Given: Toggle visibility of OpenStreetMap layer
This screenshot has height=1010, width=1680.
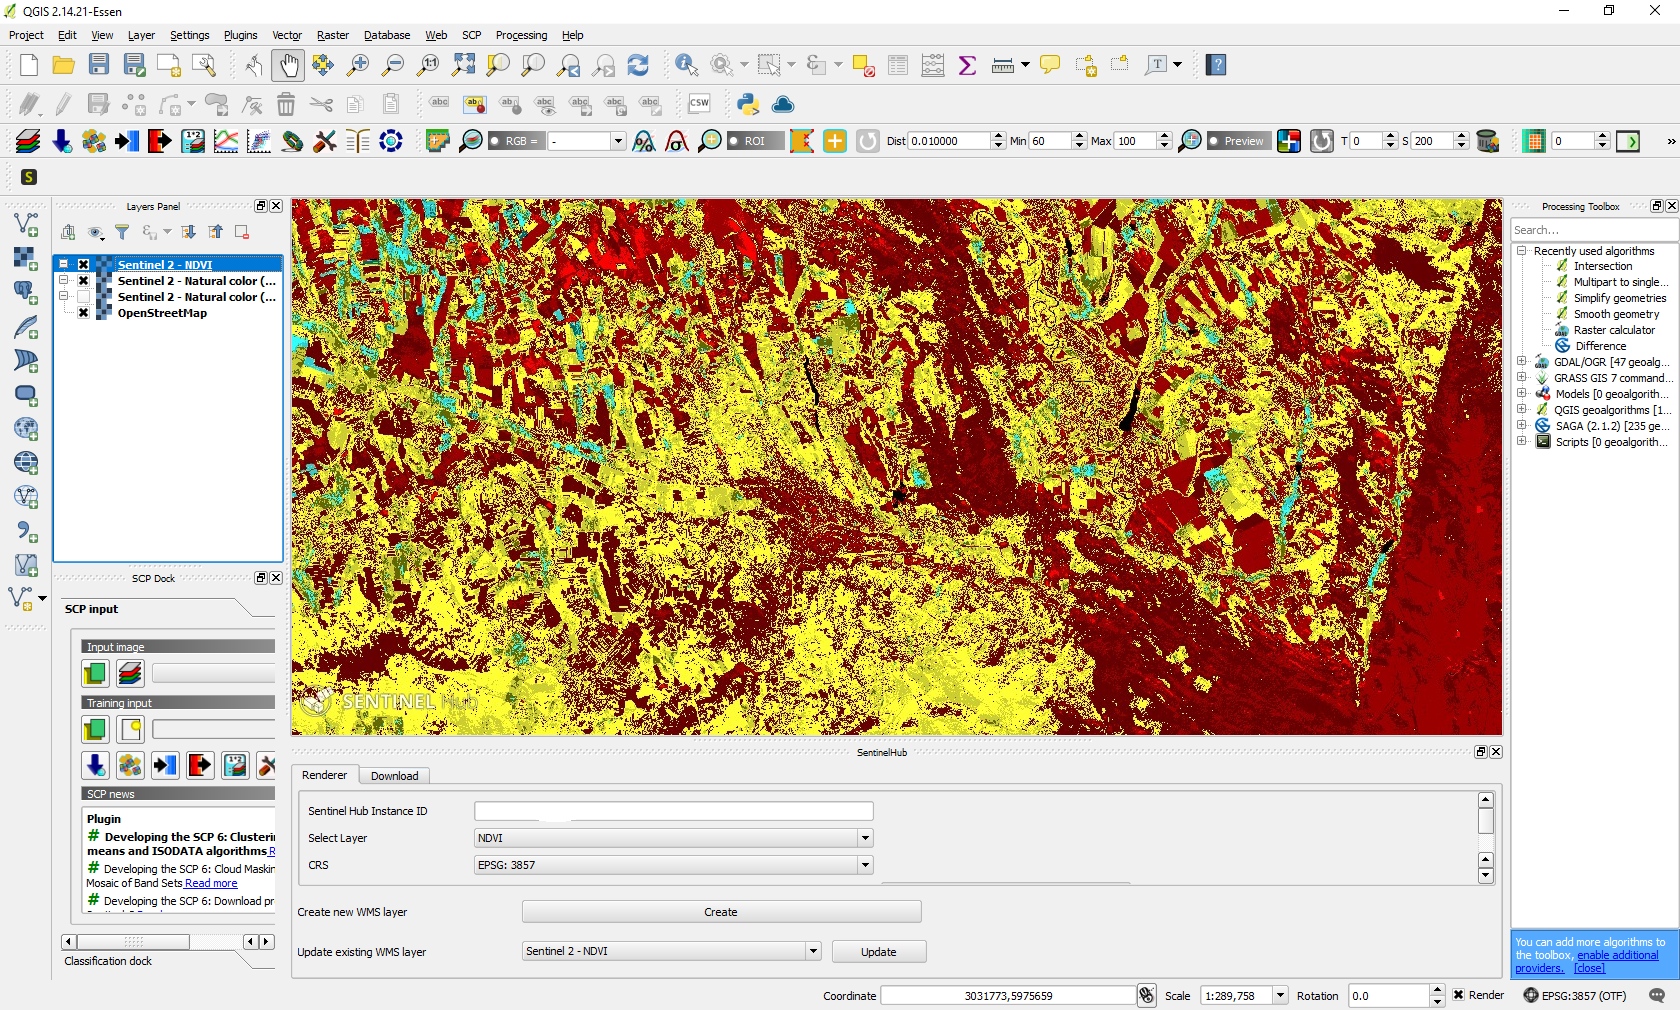Looking at the screenshot, I should [x=84, y=313].
